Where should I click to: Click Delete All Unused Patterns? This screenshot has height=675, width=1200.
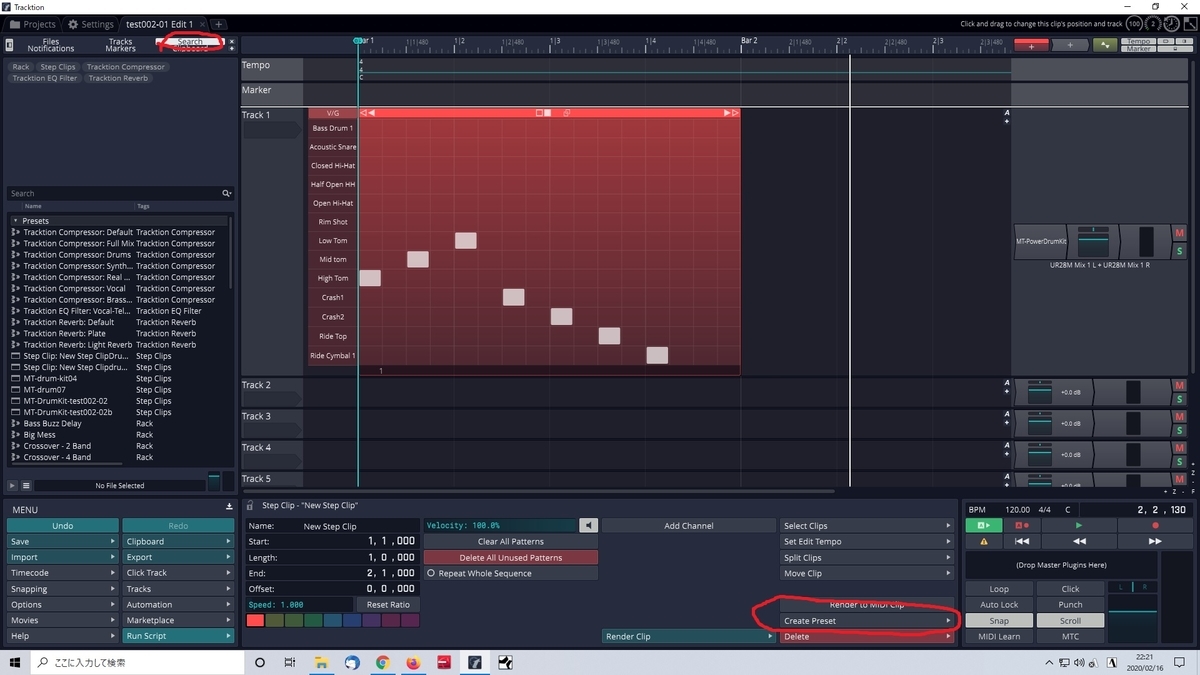[x=511, y=557]
